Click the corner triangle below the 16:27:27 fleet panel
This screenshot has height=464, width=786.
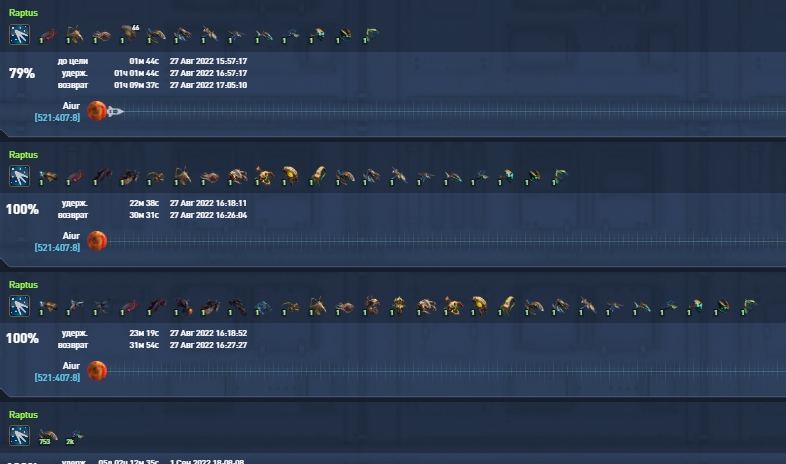pyautogui.click(x=4, y=393)
